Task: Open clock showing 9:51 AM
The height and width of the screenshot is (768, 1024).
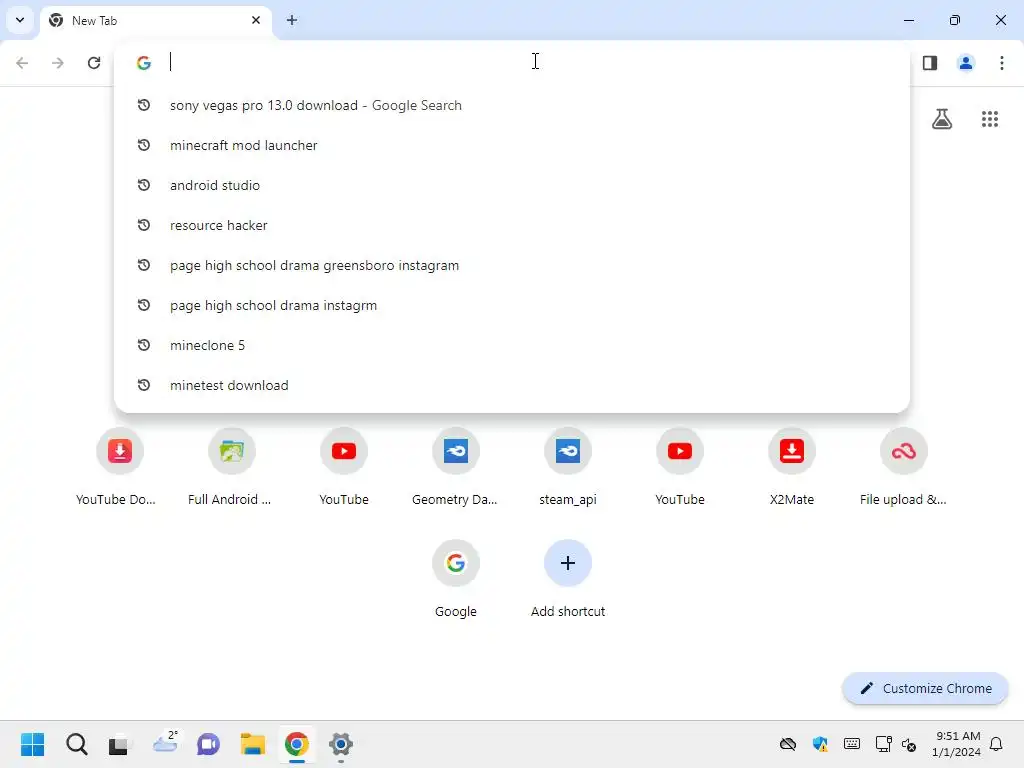Action: coord(956,744)
